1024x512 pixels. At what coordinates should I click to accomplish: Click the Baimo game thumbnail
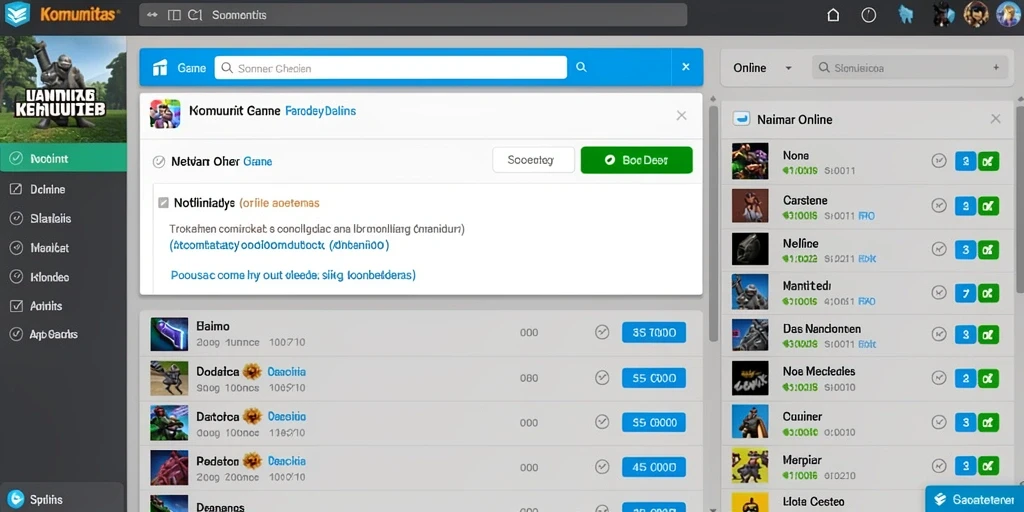(169, 334)
